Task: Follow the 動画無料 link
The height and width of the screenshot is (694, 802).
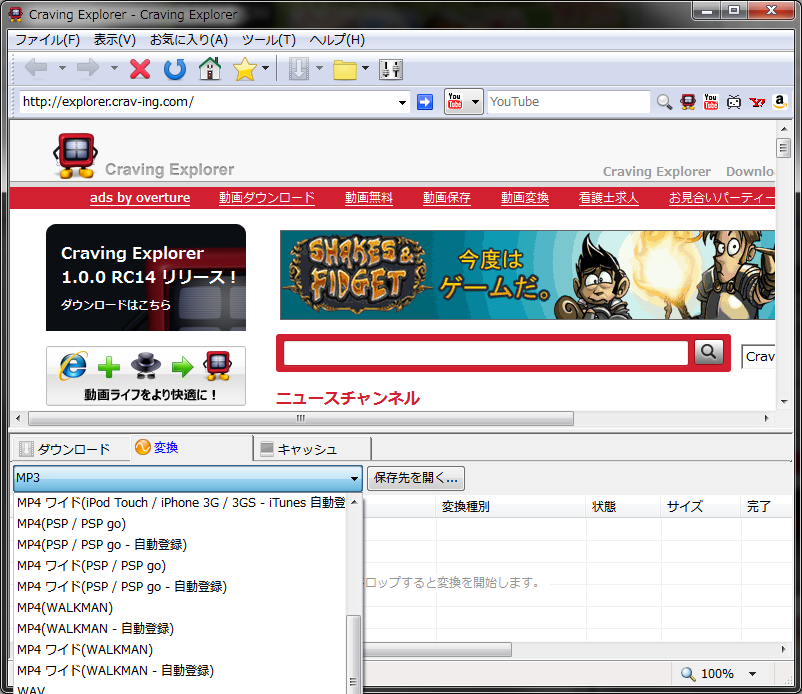Action: tap(369, 197)
